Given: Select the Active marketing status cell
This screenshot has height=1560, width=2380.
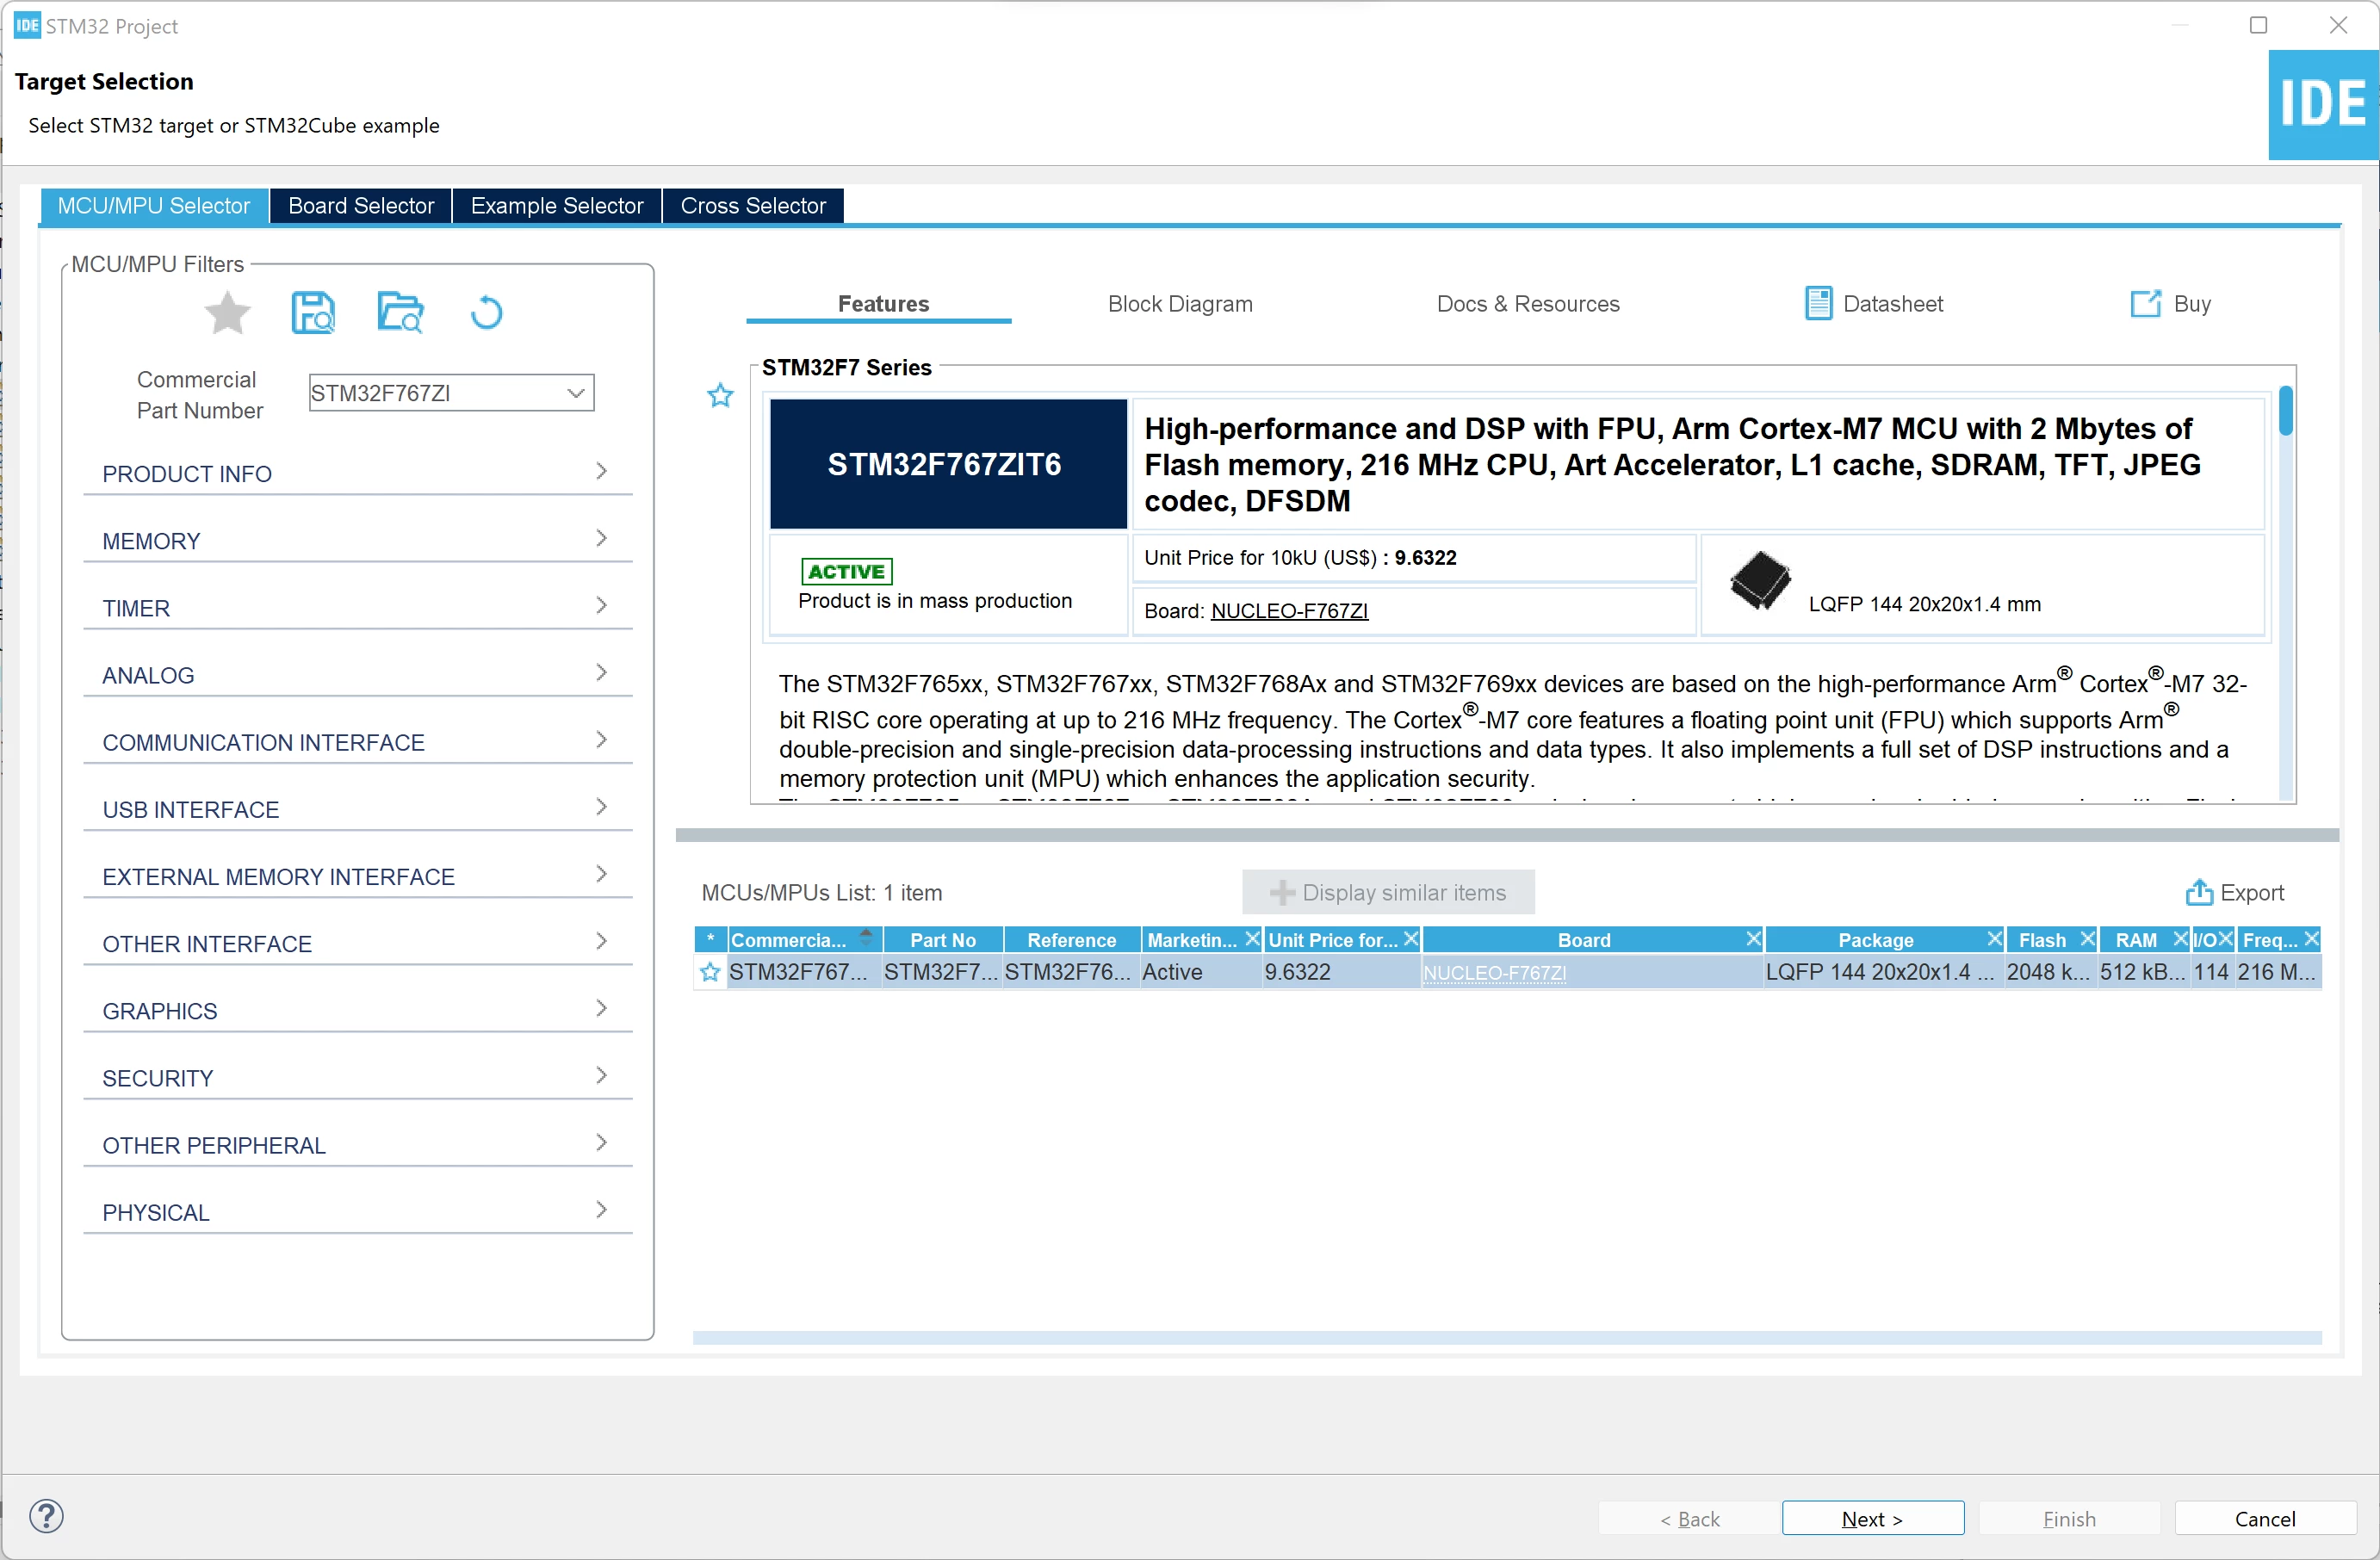Looking at the screenshot, I should 1200,972.
